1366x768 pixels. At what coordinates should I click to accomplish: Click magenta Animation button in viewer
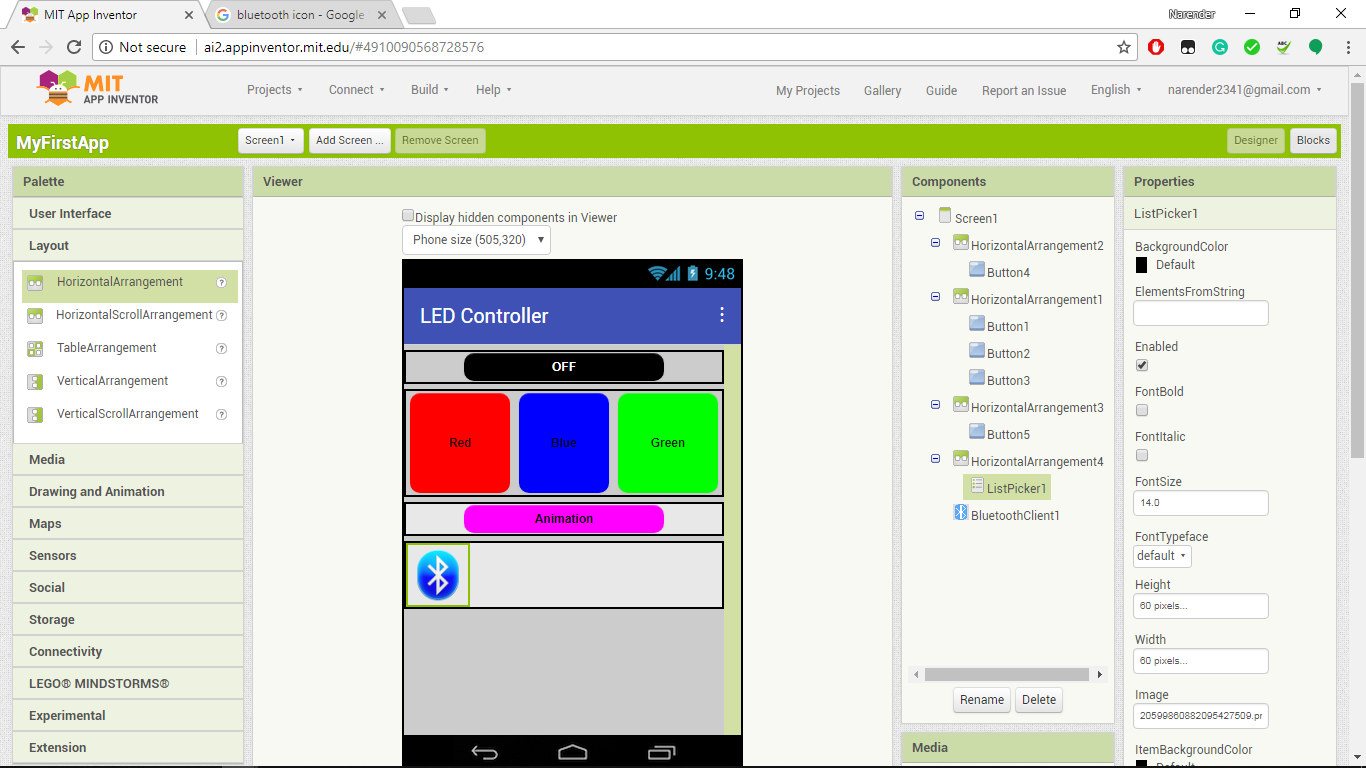coord(564,519)
